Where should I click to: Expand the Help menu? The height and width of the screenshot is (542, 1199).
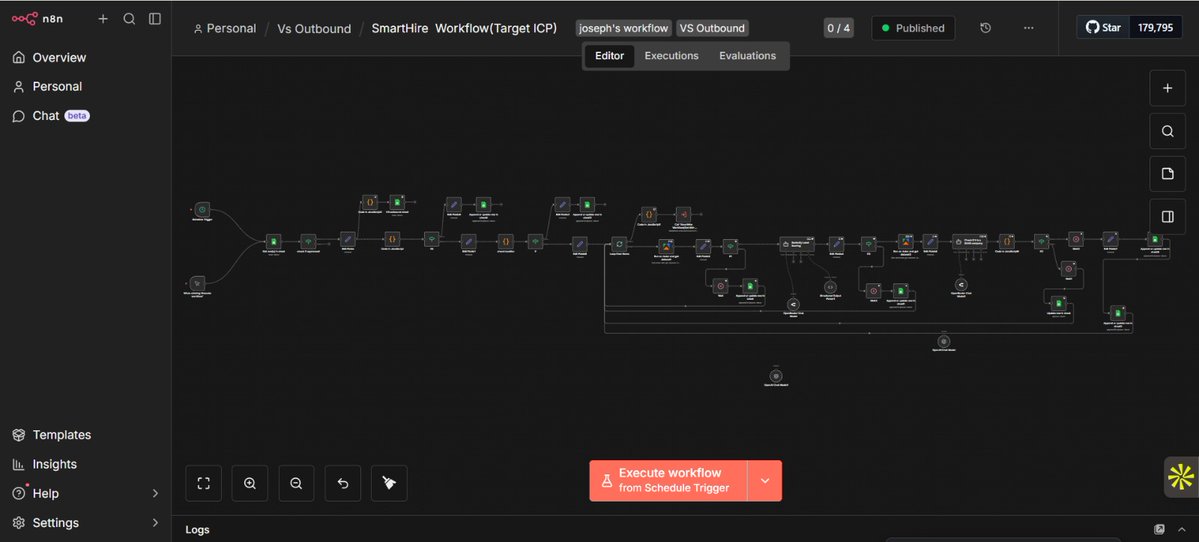click(x=85, y=493)
